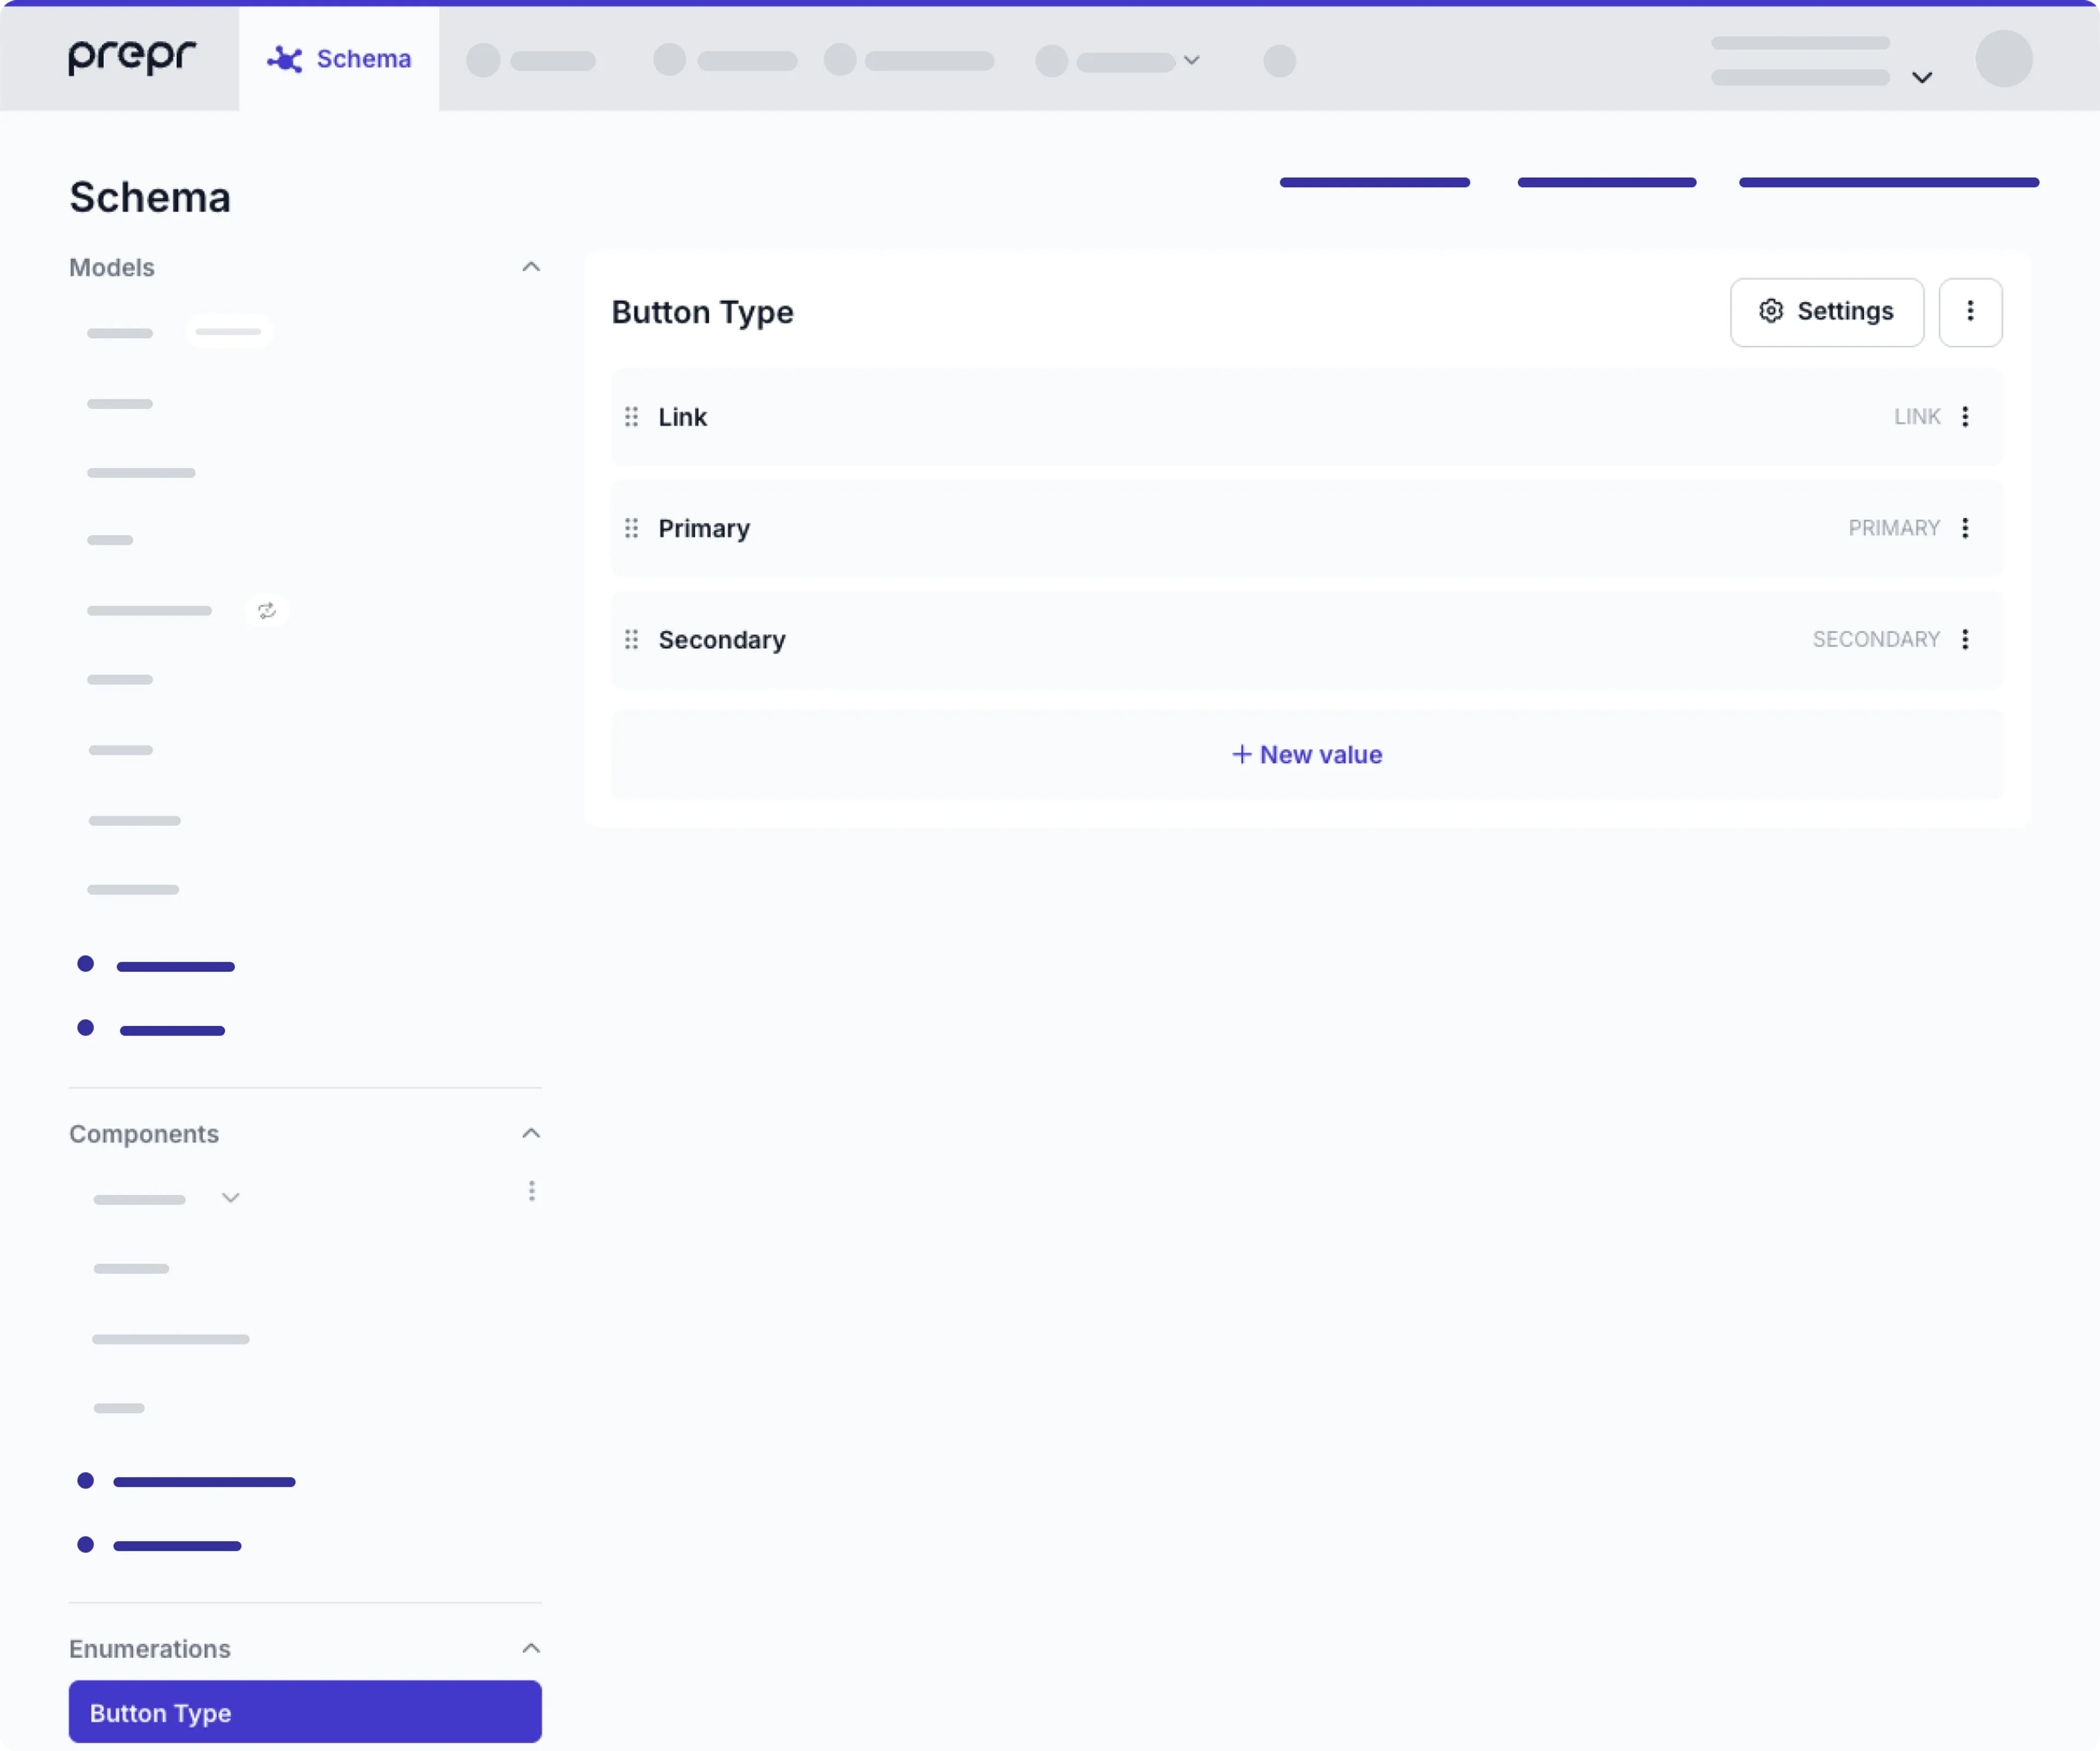Open the Primary value's three-dot menu
This screenshot has height=1751, width=2100.
pos(1965,528)
